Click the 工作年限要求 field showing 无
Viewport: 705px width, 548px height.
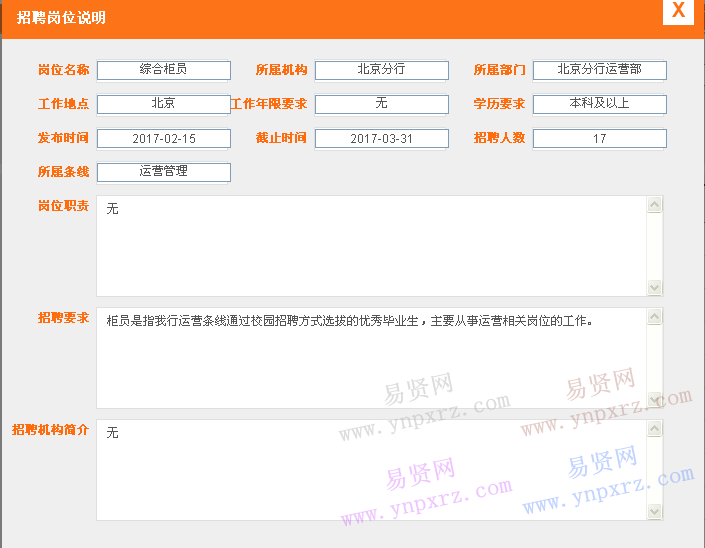click(381, 104)
